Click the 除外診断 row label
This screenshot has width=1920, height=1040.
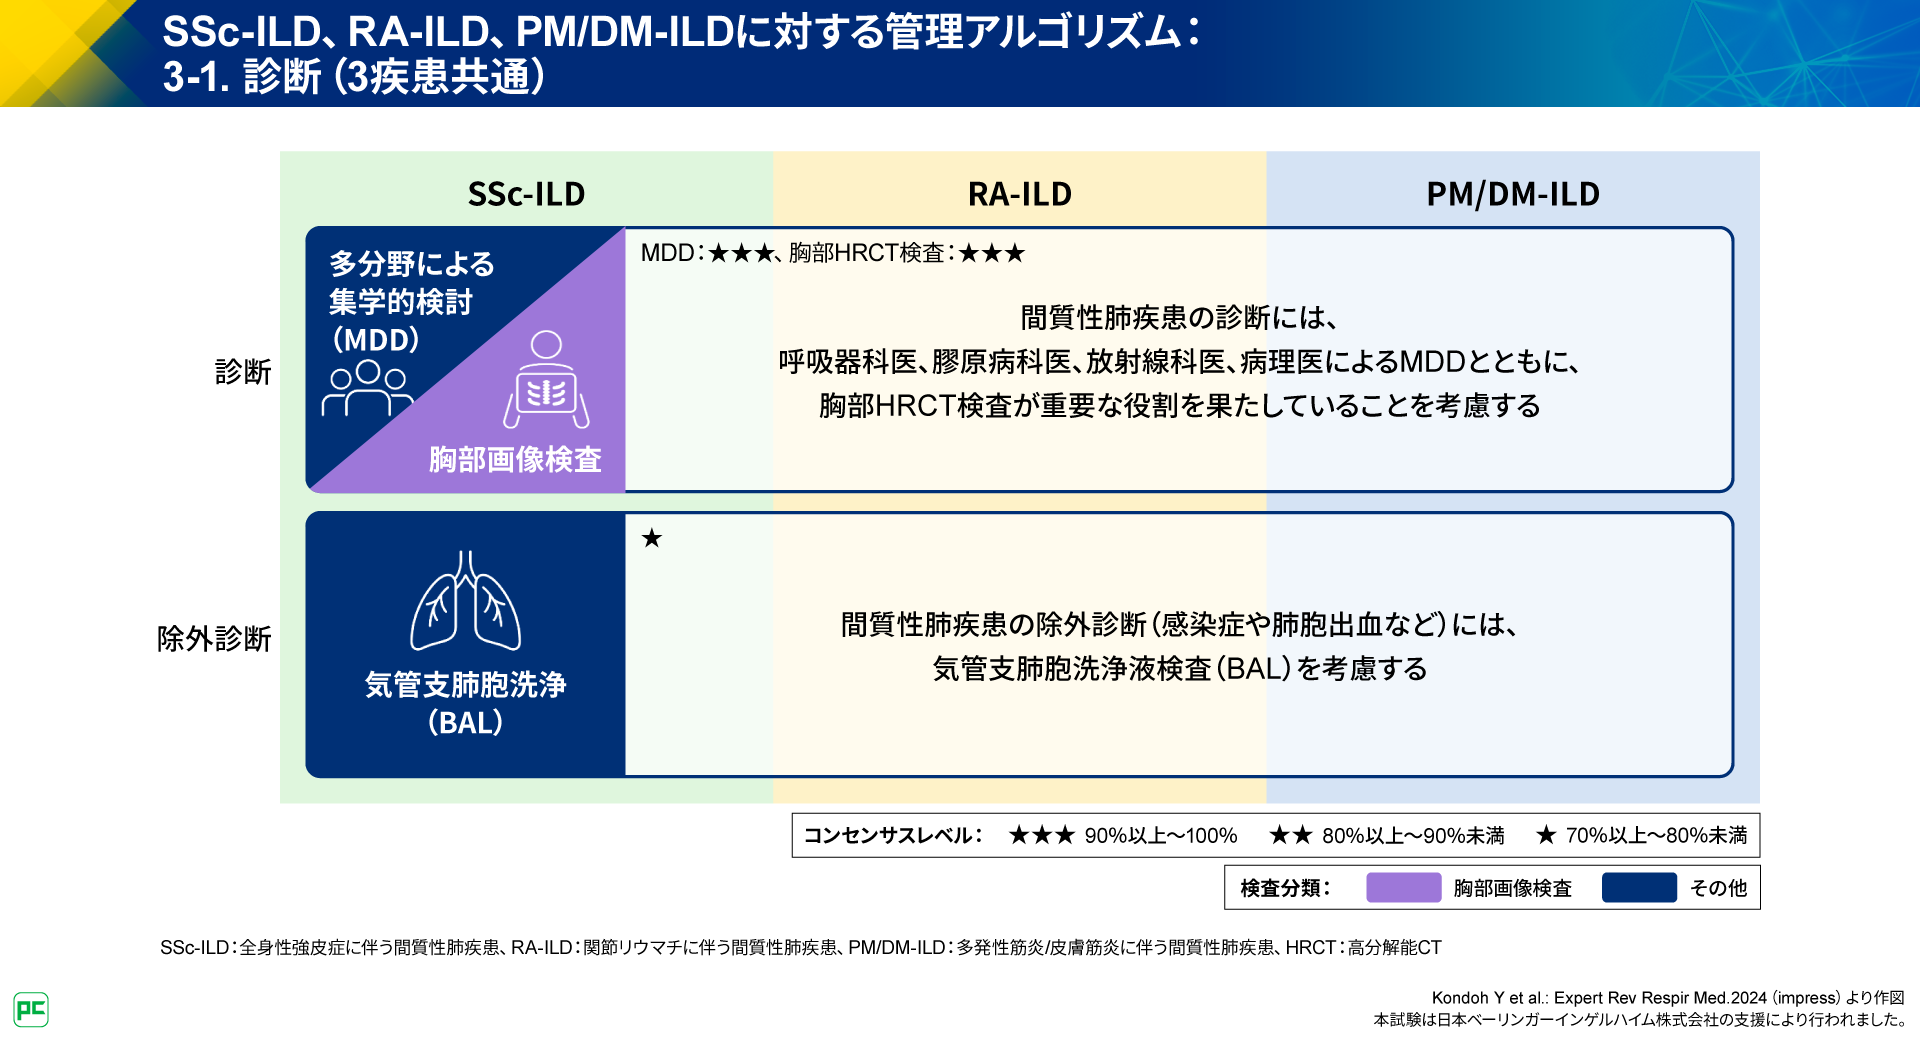point(214,639)
